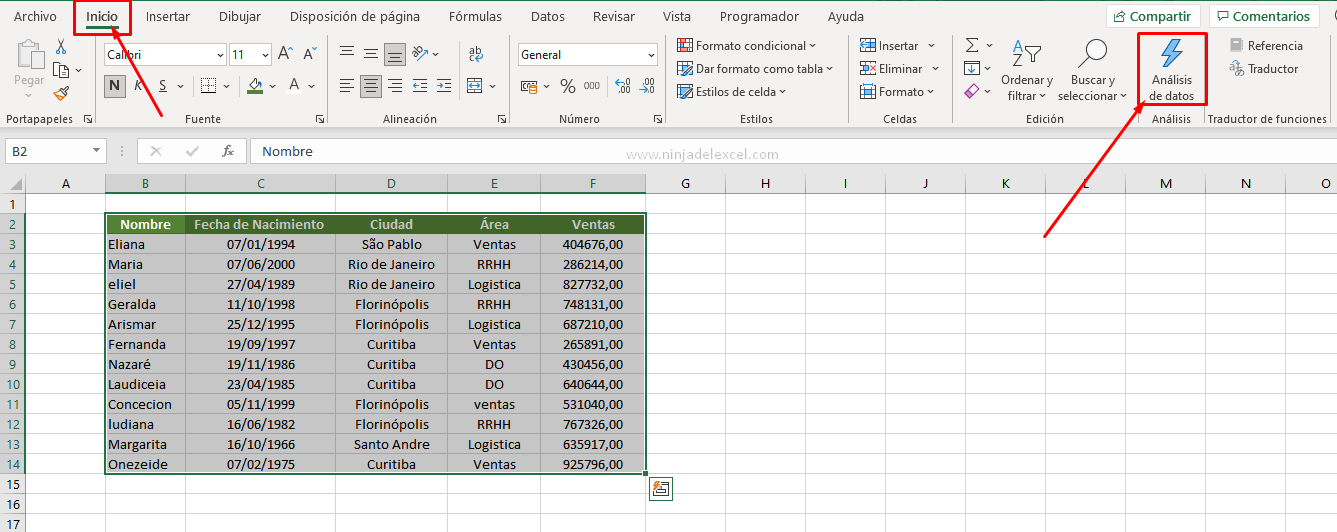
Task: Select the Format Painter brush icon
Action: coord(61,93)
